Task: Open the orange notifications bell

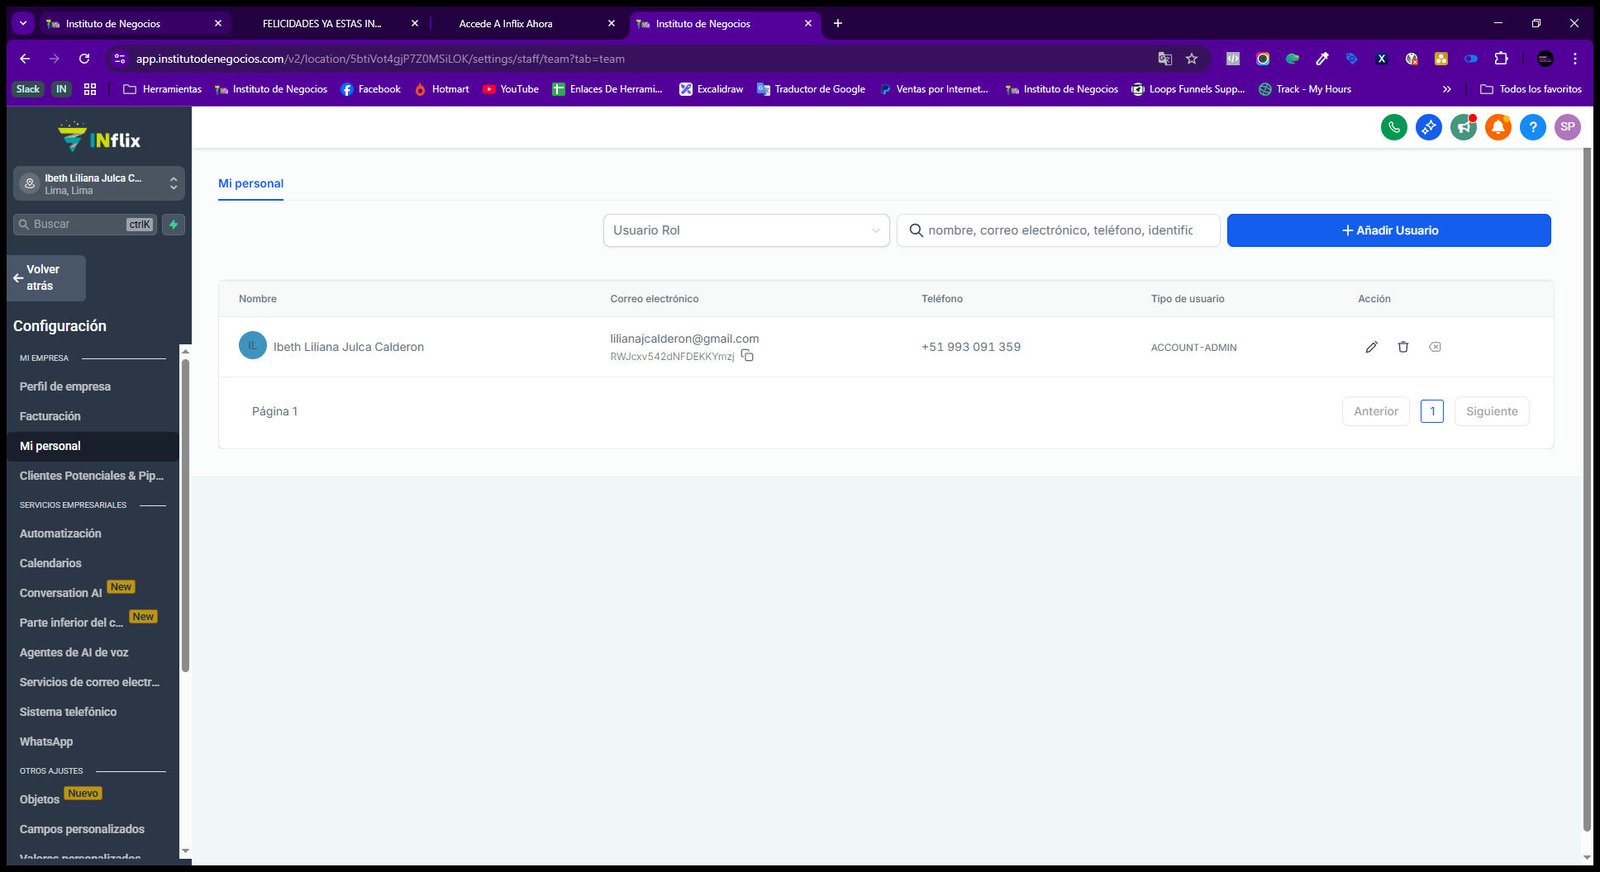Action: pos(1498,127)
